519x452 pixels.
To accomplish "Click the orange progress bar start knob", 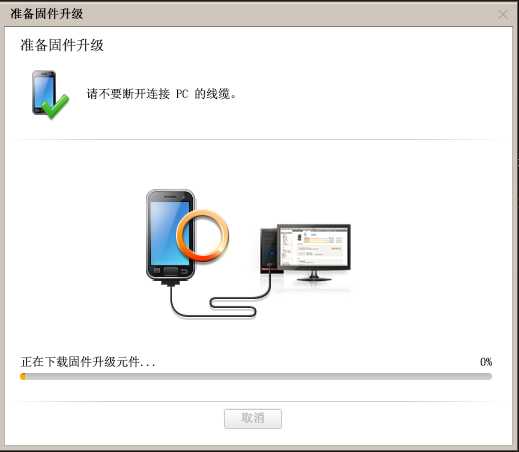I will point(23,376).
